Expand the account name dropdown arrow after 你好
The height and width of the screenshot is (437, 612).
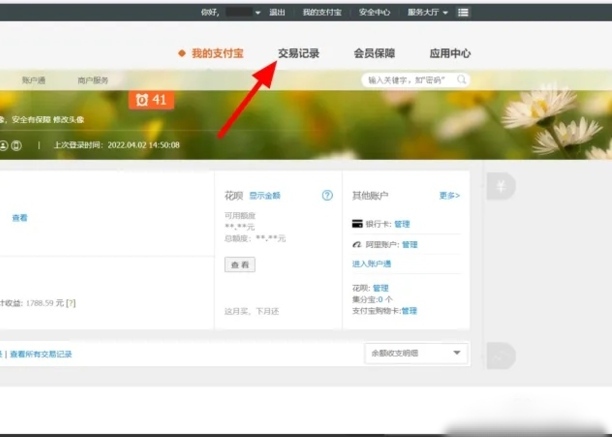point(258,12)
